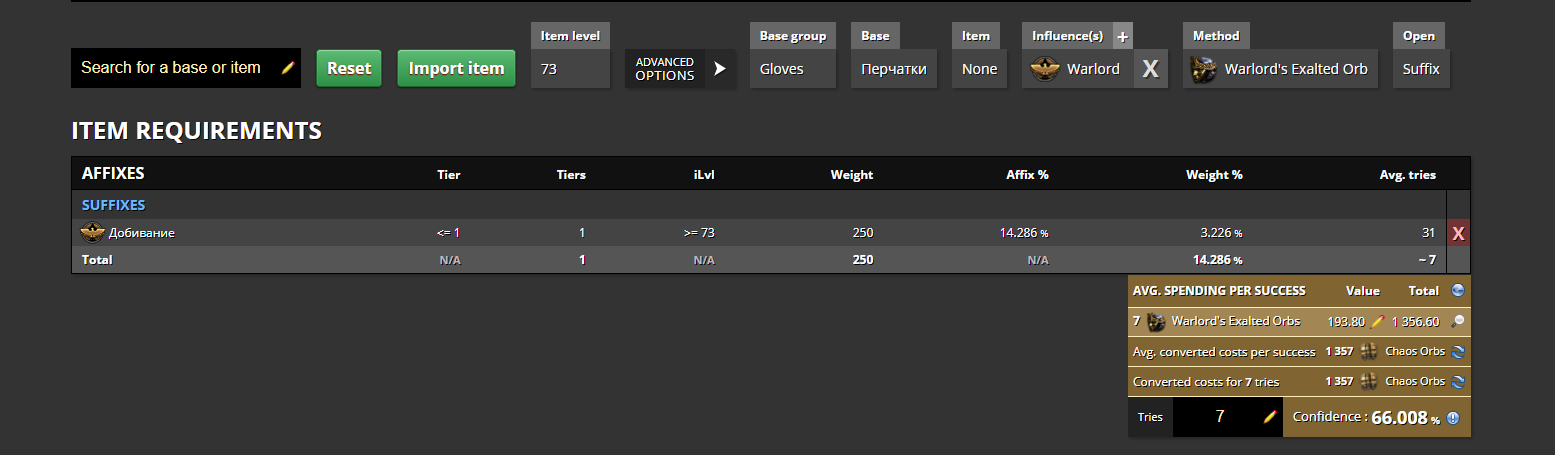1555x455 pixels.
Task: Click the Import item button
Action: click(456, 69)
